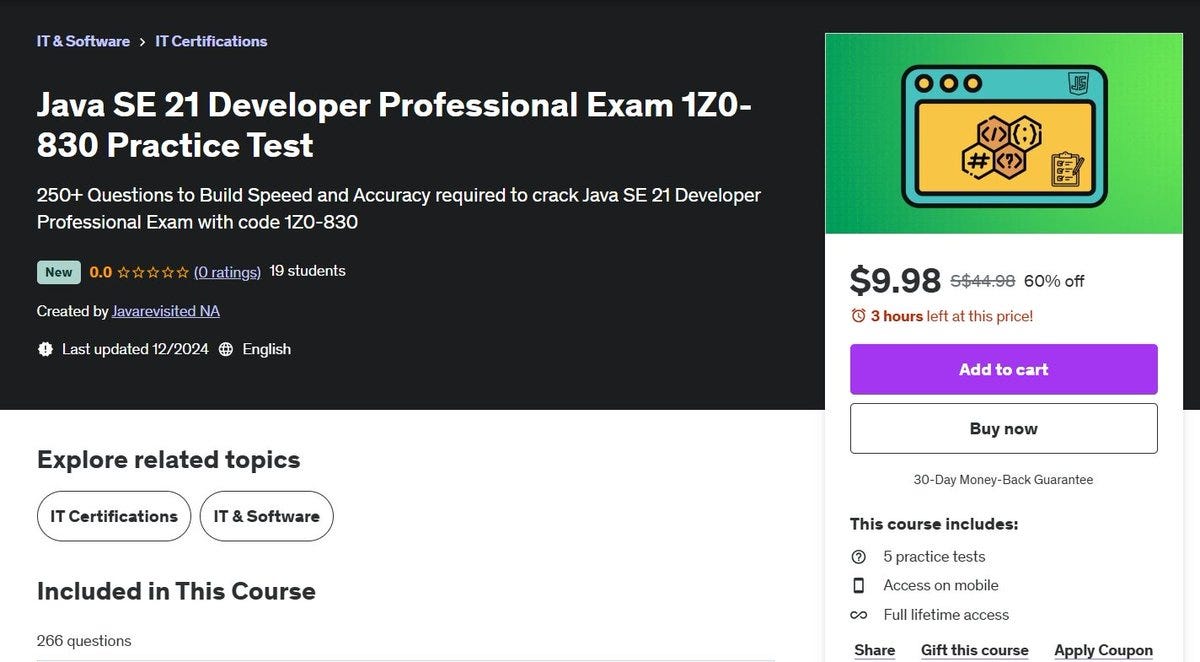This screenshot has height=662, width=1200.
Task: Click Share under course includes
Action: (x=875, y=650)
